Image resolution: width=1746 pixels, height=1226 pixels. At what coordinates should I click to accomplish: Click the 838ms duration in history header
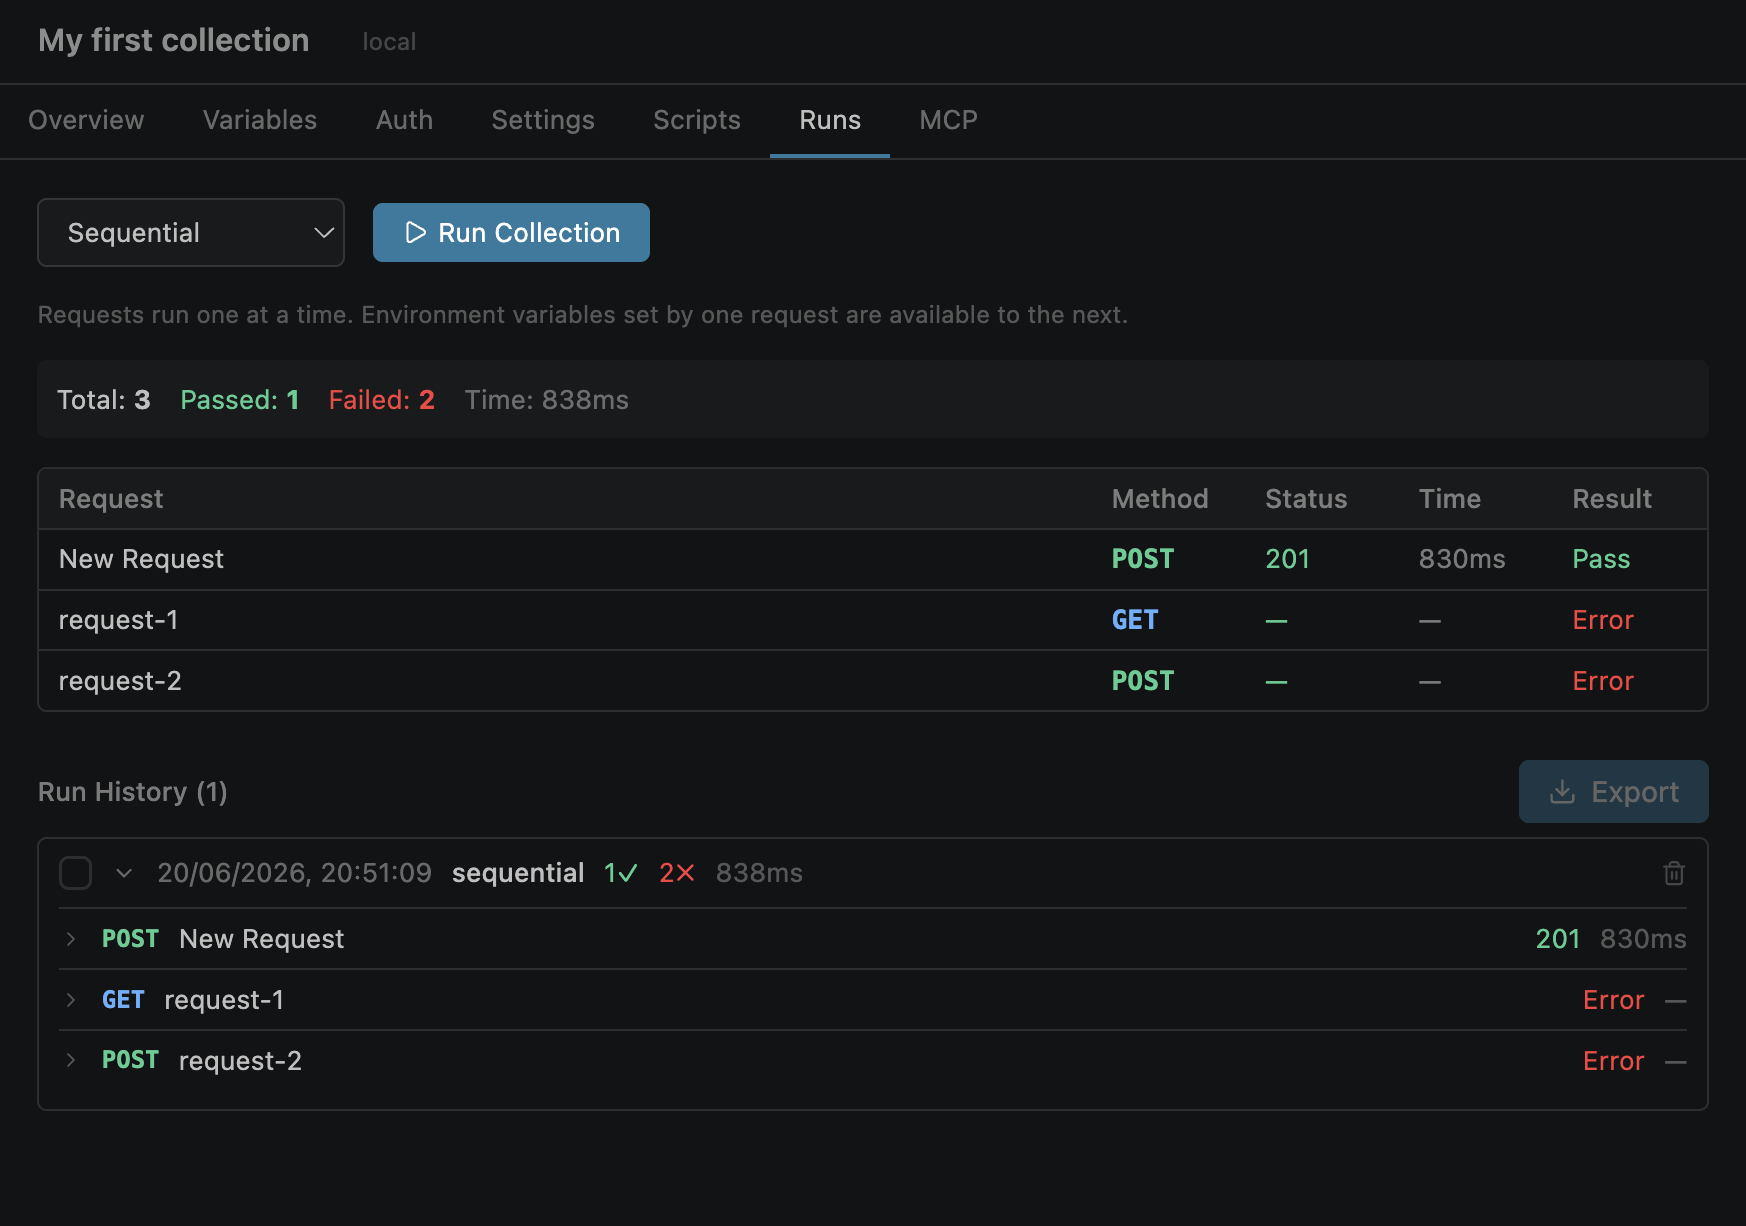click(x=759, y=873)
